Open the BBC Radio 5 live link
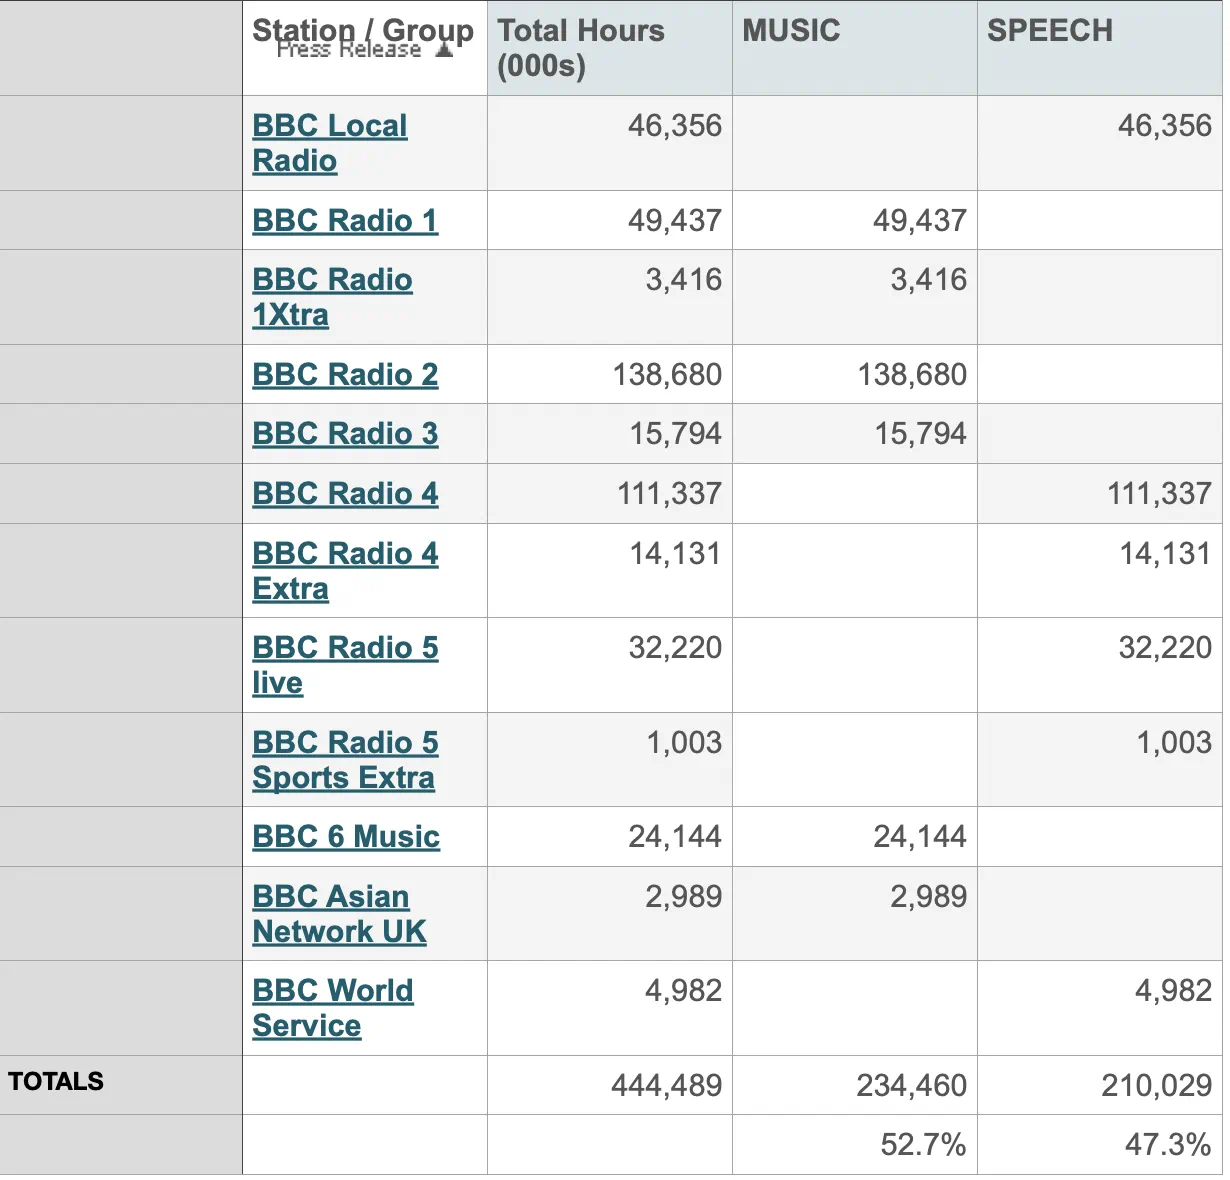 (x=345, y=665)
